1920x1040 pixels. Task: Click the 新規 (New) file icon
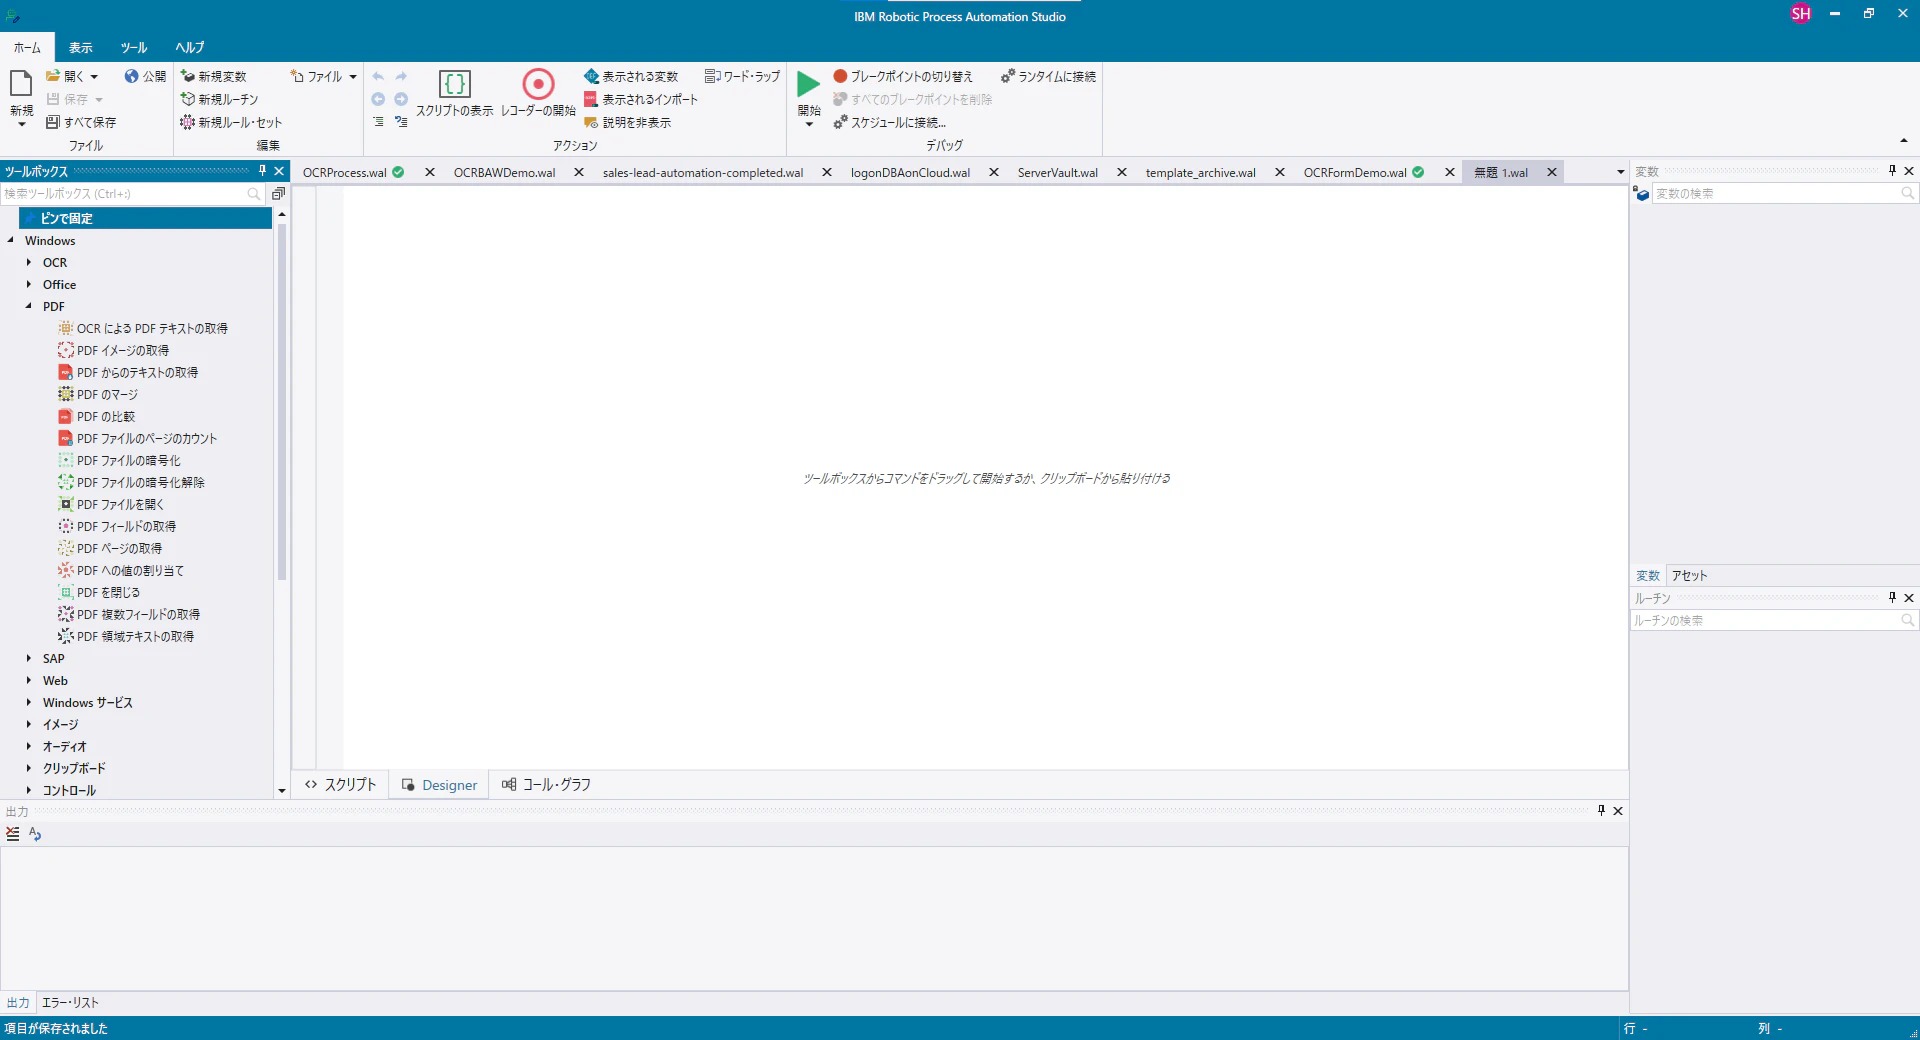point(21,84)
